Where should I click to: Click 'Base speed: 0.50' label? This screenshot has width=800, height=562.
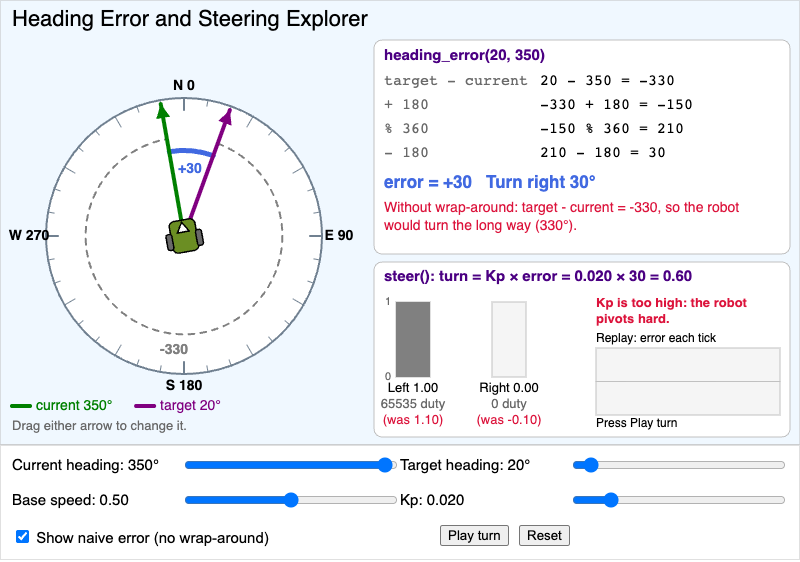[x=70, y=500]
